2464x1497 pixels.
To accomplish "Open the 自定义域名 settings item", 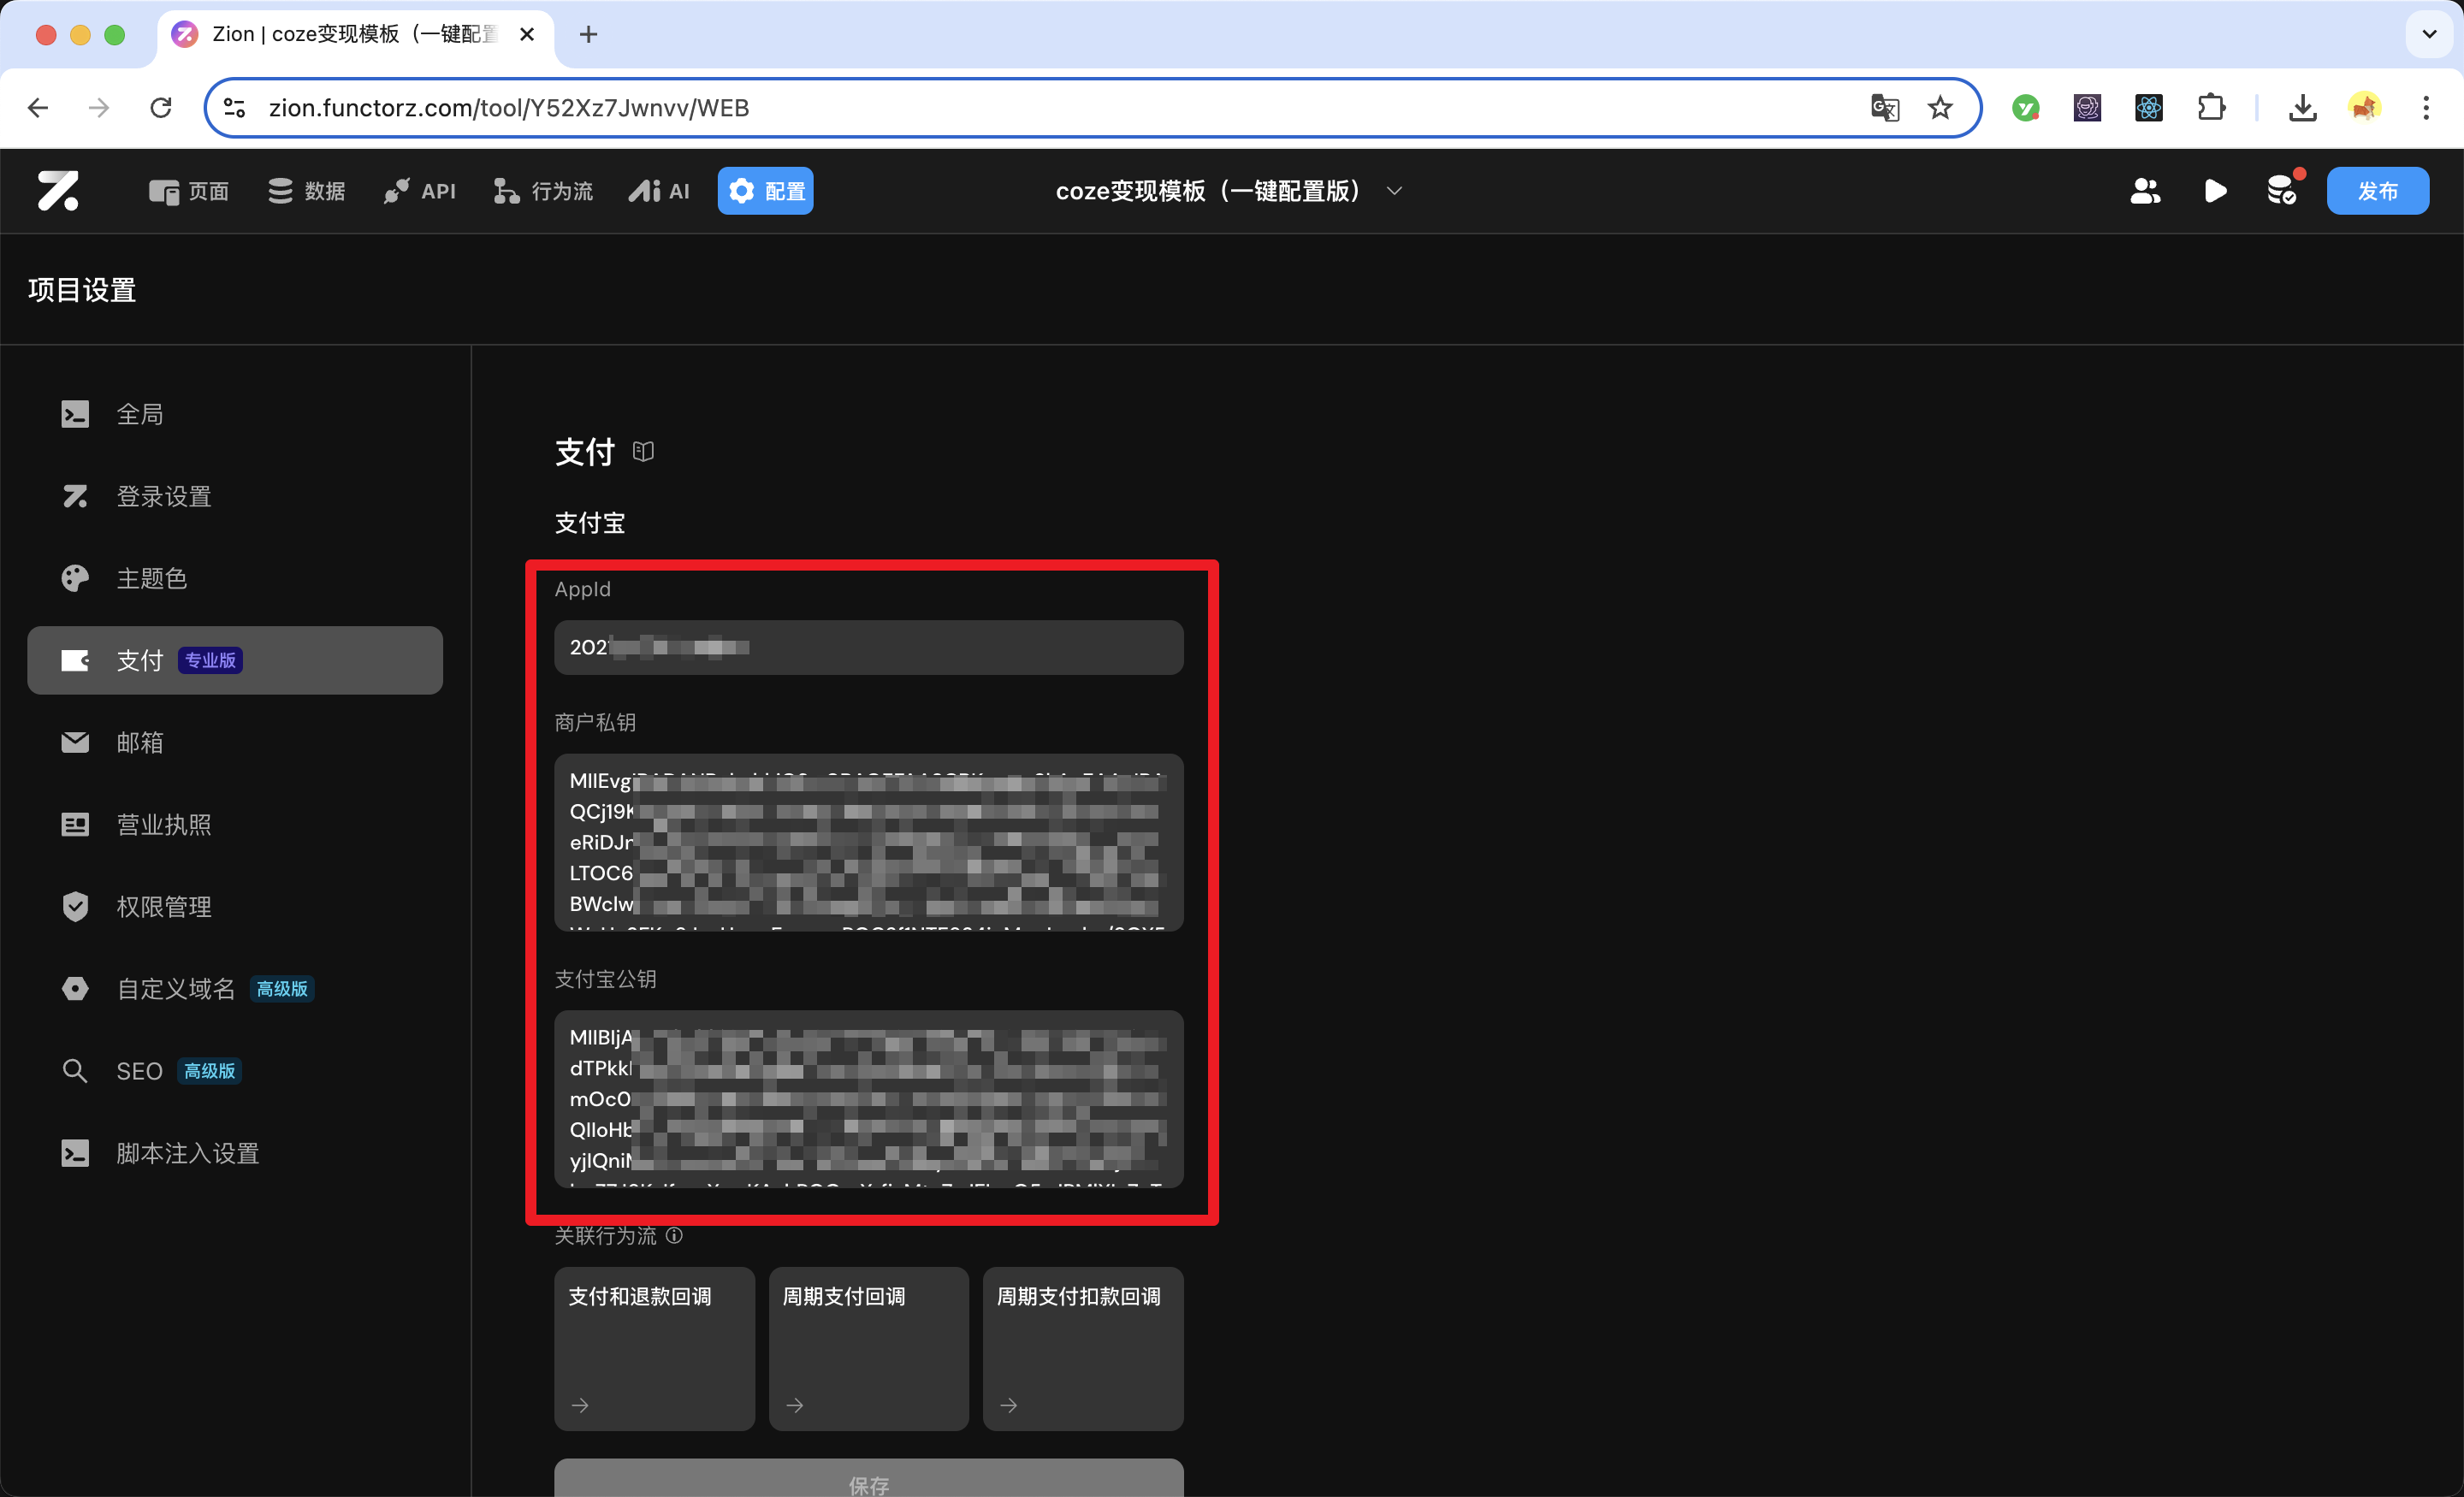I will click(x=235, y=989).
